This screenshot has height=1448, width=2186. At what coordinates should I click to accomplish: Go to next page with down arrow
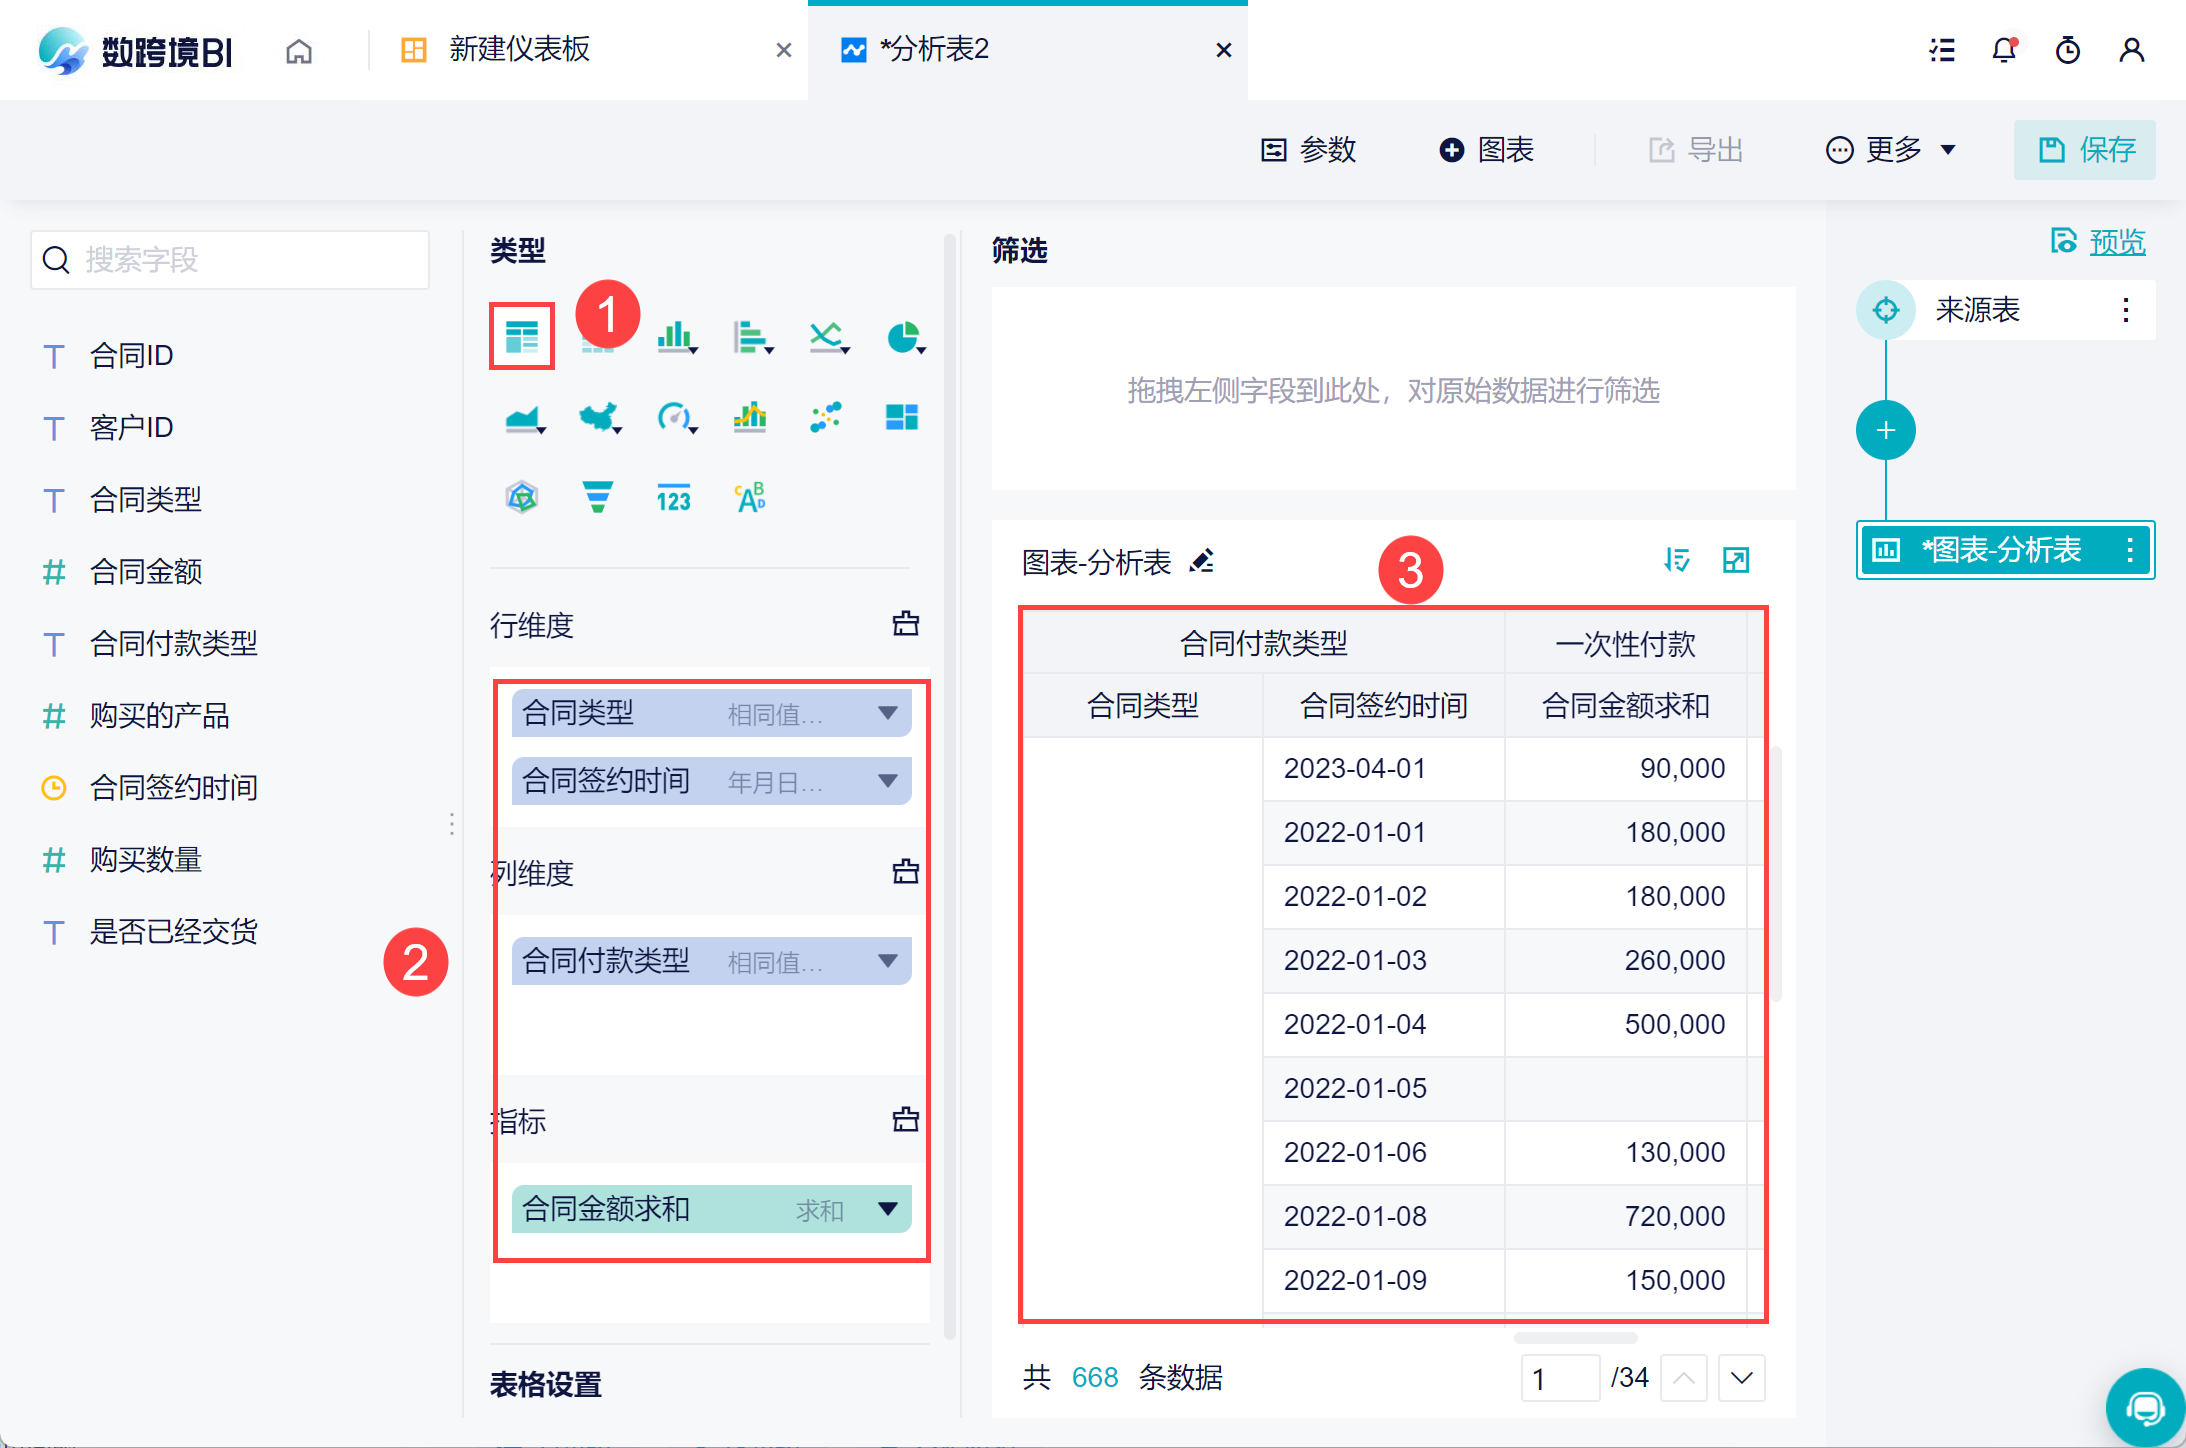tap(1741, 1378)
